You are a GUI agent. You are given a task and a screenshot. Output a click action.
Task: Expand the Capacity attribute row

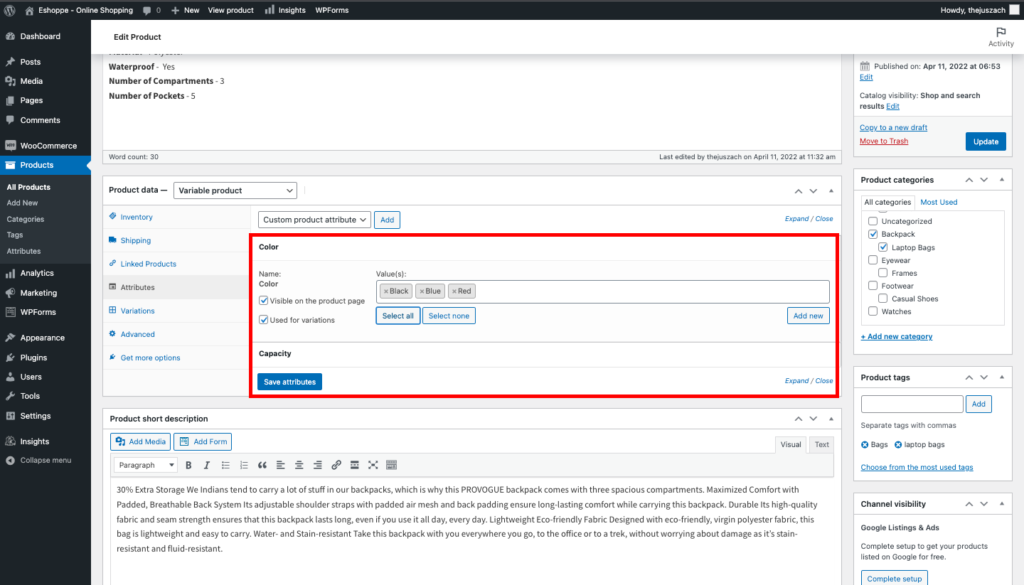pos(543,354)
